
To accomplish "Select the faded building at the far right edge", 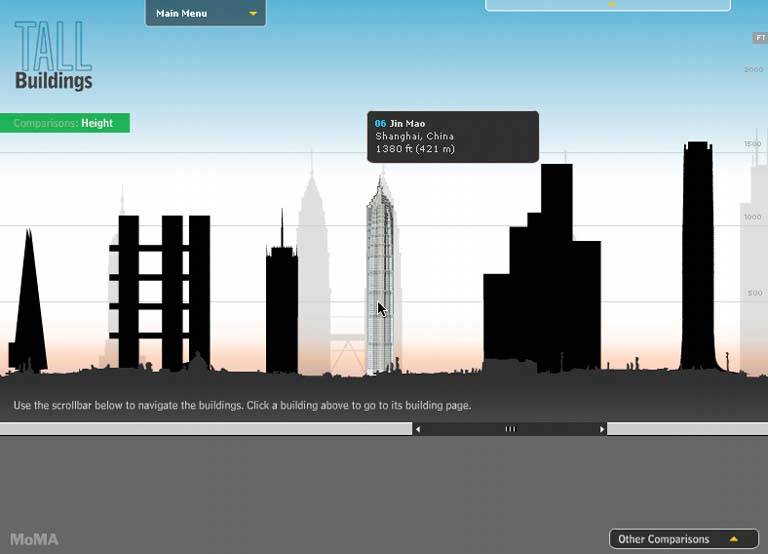I will pos(754,280).
